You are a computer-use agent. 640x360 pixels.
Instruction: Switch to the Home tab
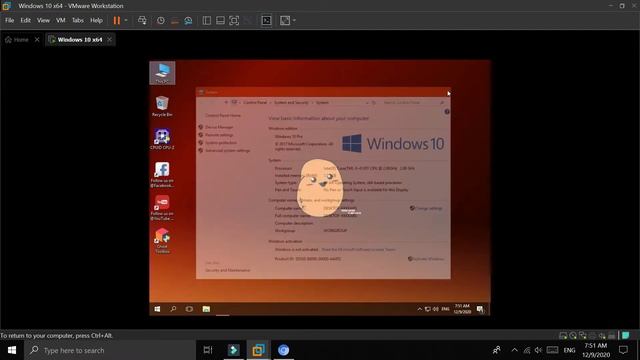pos(17,40)
